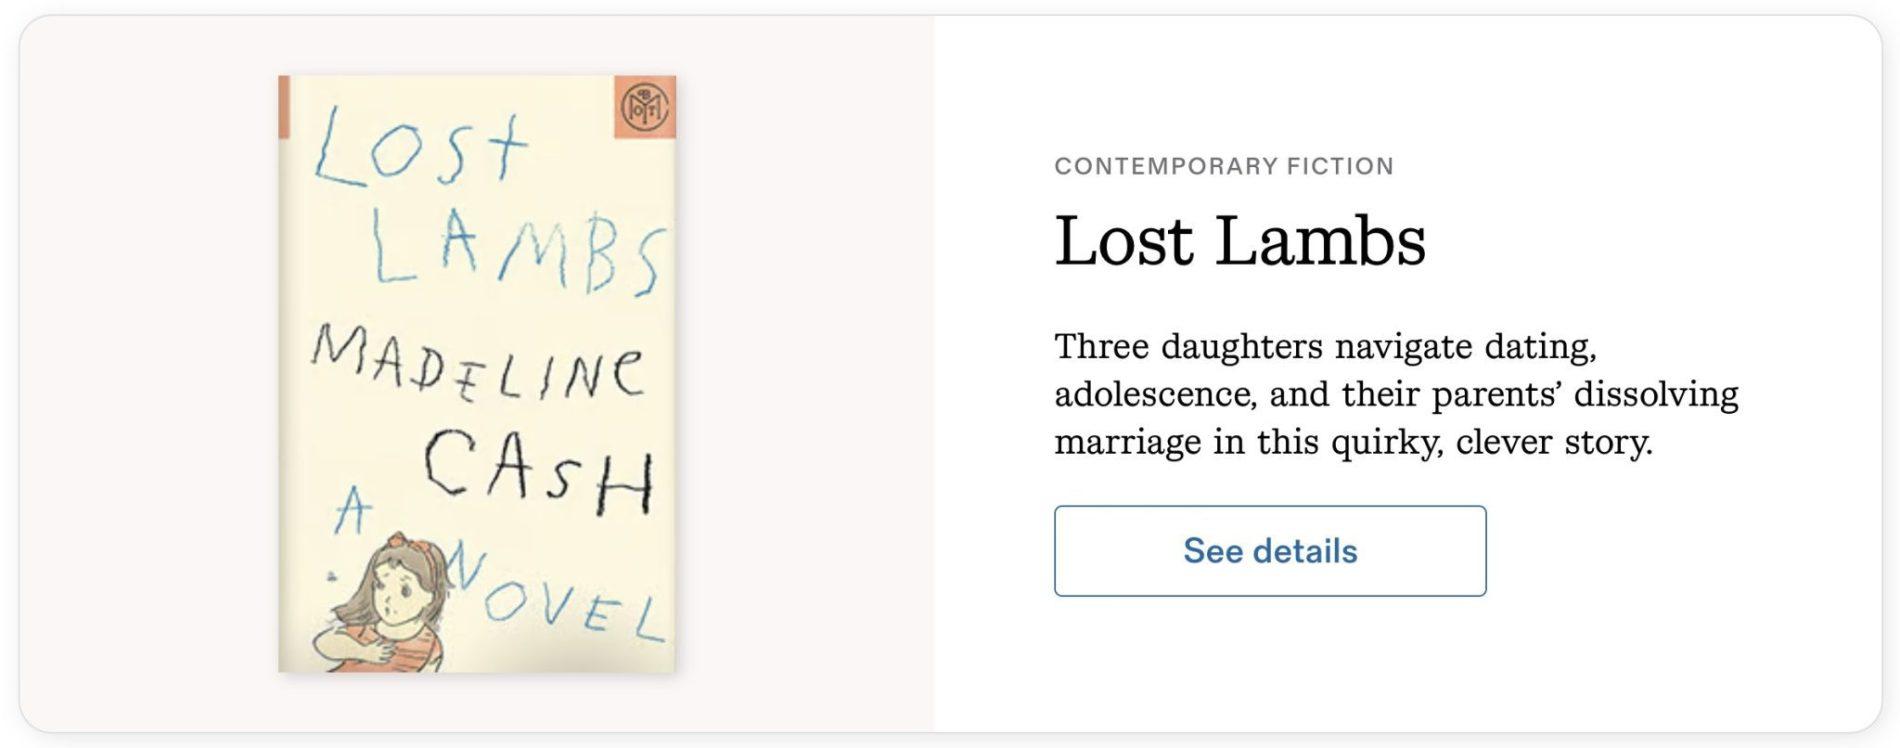Click the text 'marriage in this quirky, clever story'
The width and height of the screenshot is (1900, 748).
[1352, 441]
